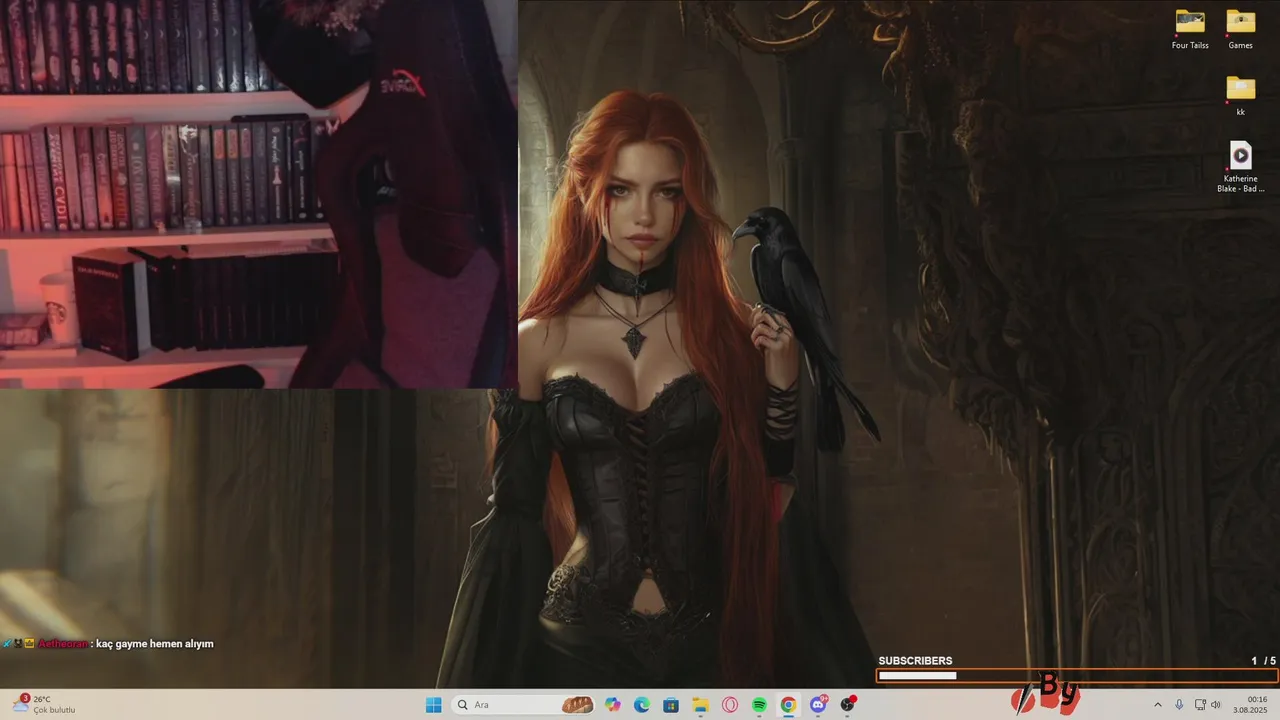Open the clock showing 00:16 3.08.2025
The width and height of the screenshot is (1280, 720).
point(1251,705)
